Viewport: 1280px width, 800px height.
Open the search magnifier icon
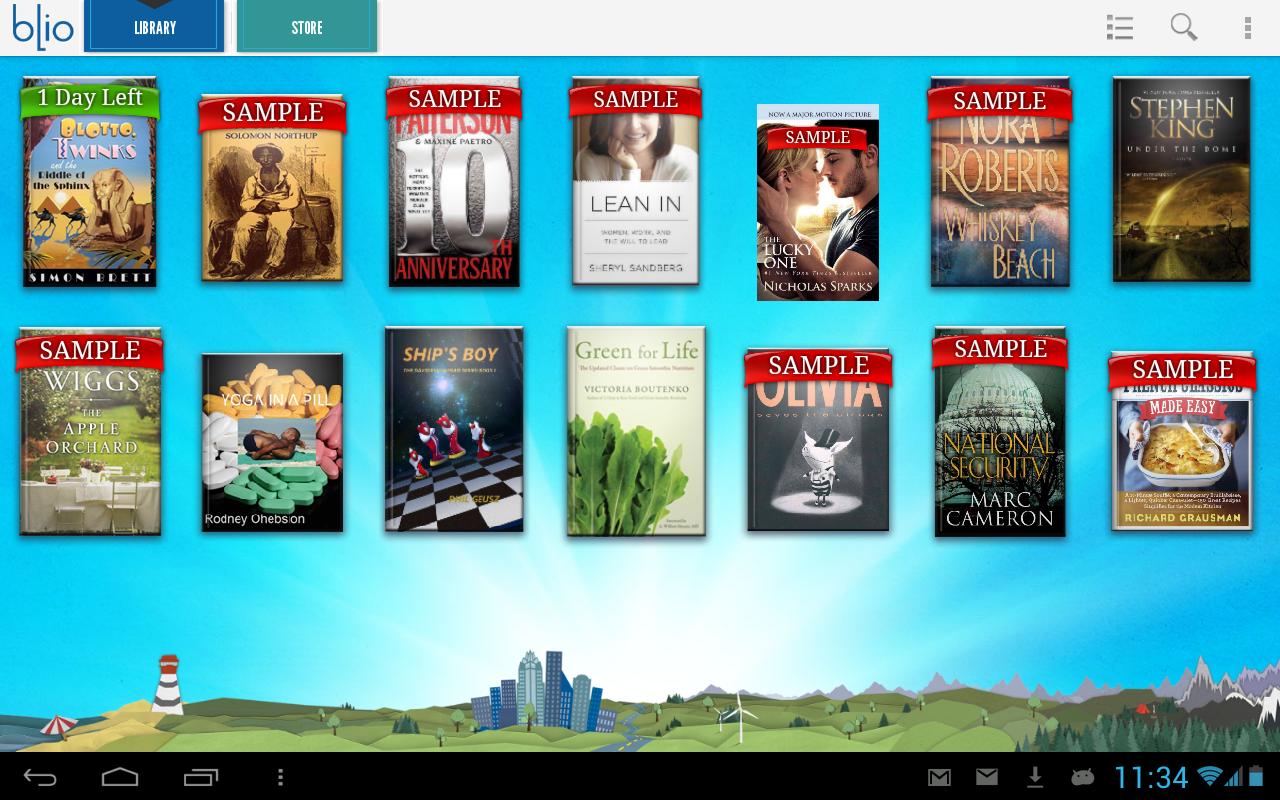click(1184, 28)
